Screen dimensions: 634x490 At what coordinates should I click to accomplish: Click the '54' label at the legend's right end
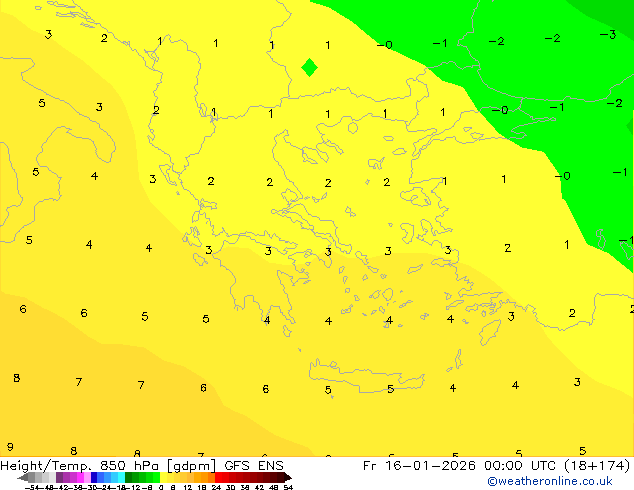pos(288,488)
